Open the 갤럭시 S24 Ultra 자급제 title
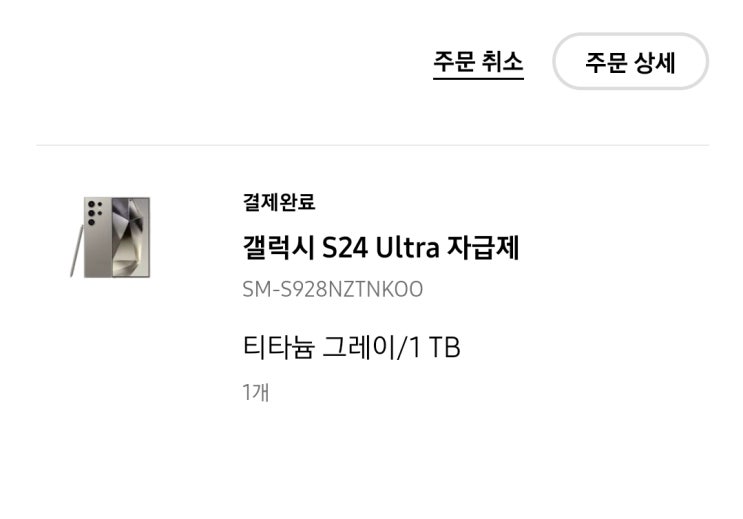743x519 pixels. click(x=381, y=247)
